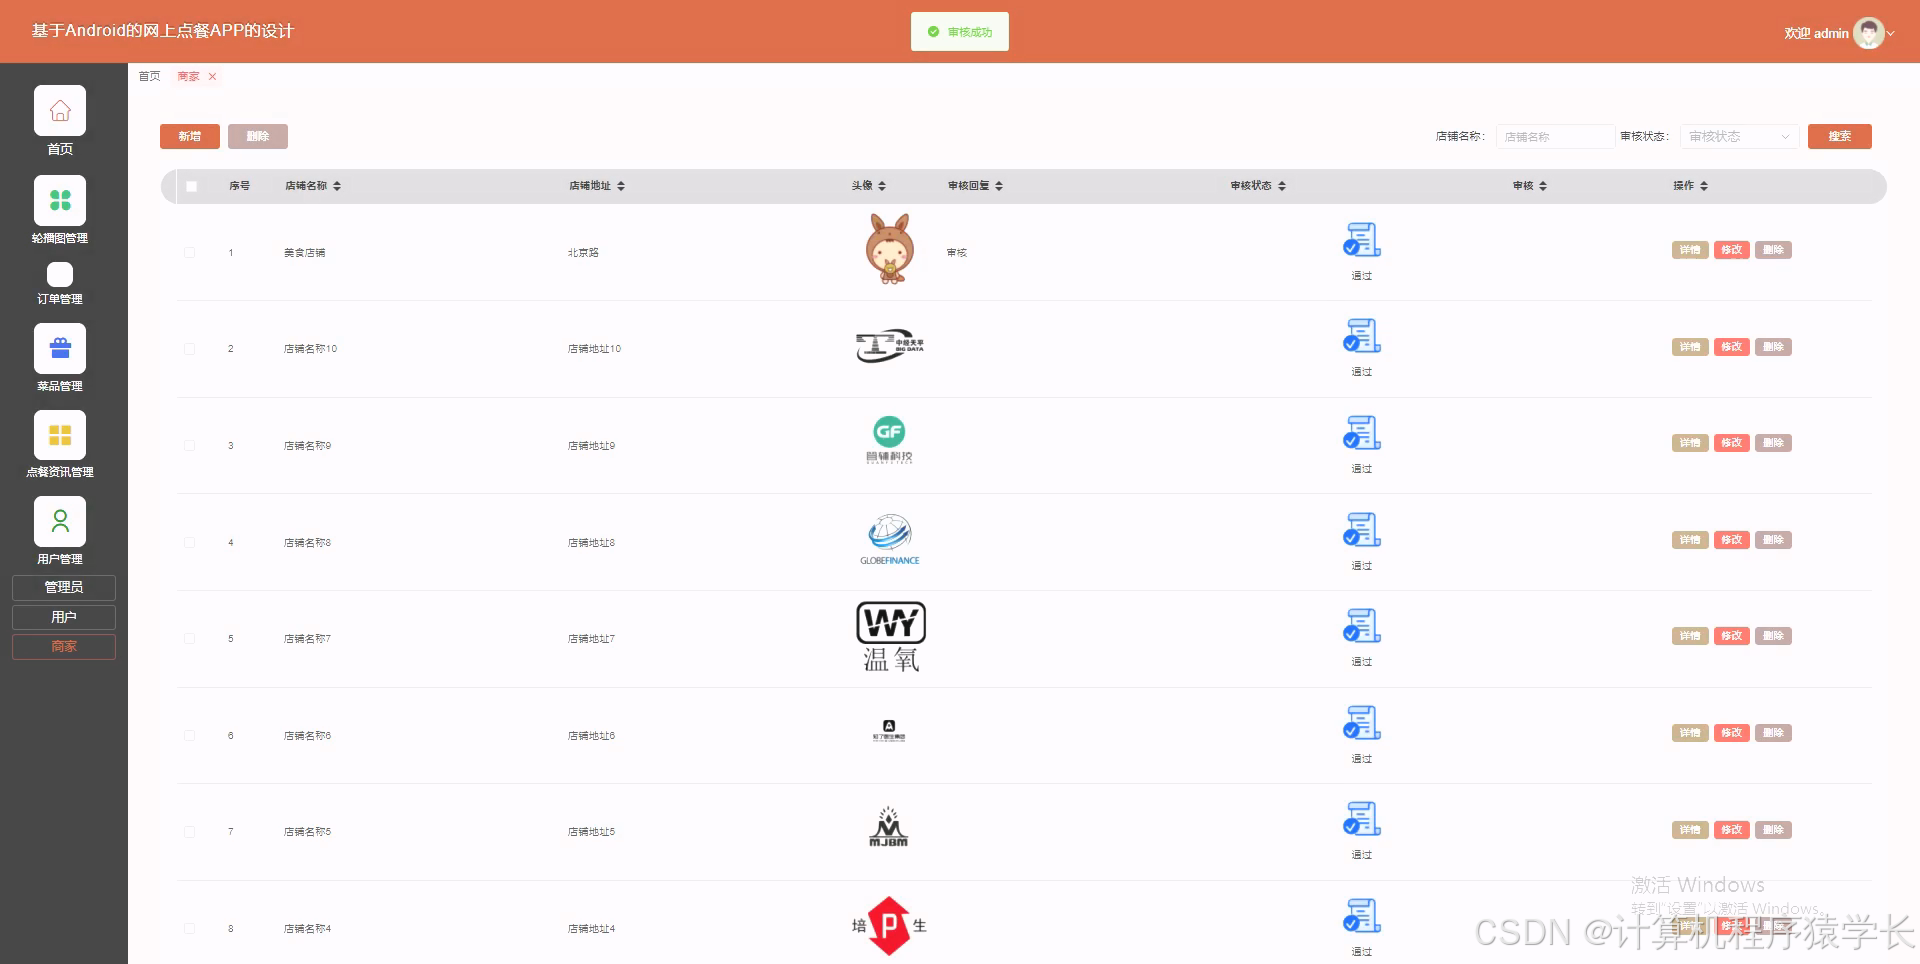Select checkbox for row 店铺名称8
The image size is (1920, 964).
190,542
